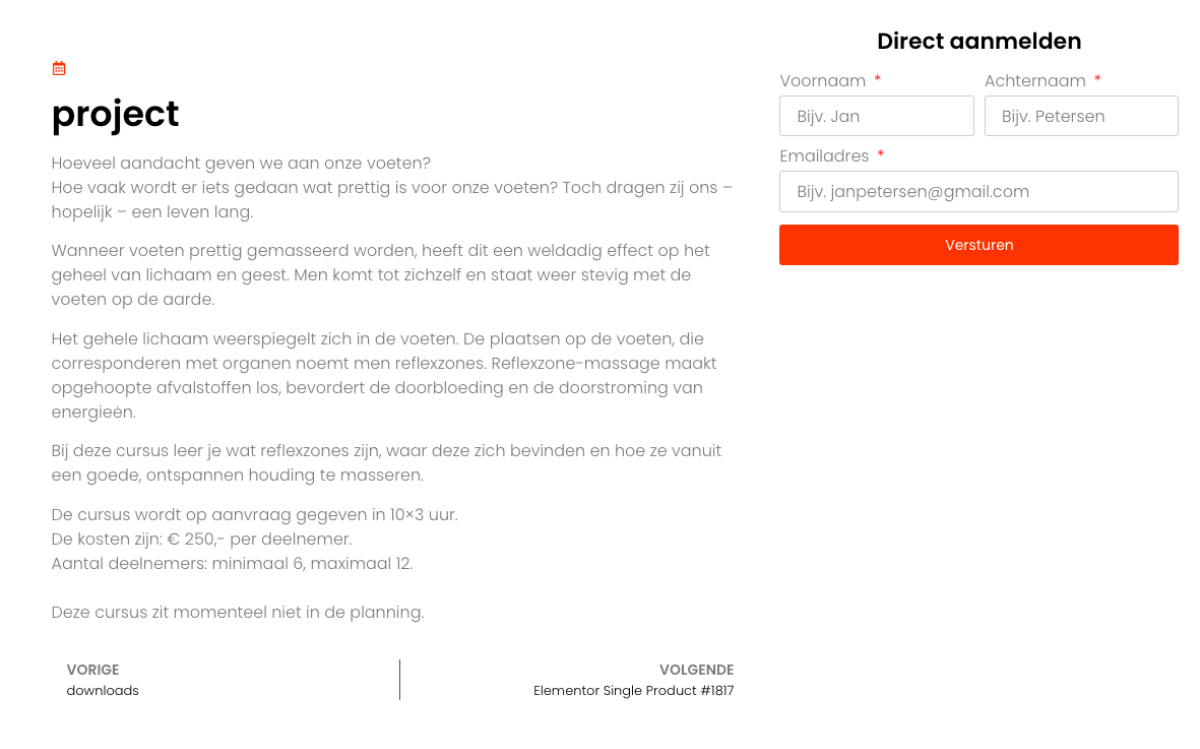Click the paragraph starting 'Hoeveel aandacht geven we'
Screen dimensions: 1200x749
[x=393, y=187]
